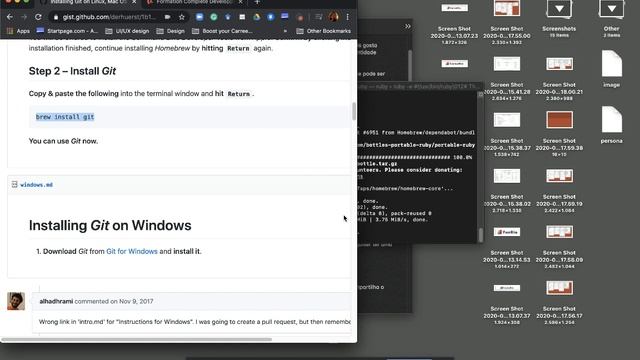Open alhadhrami's profile link
The width and height of the screenshot is (640, 360).
56,301
